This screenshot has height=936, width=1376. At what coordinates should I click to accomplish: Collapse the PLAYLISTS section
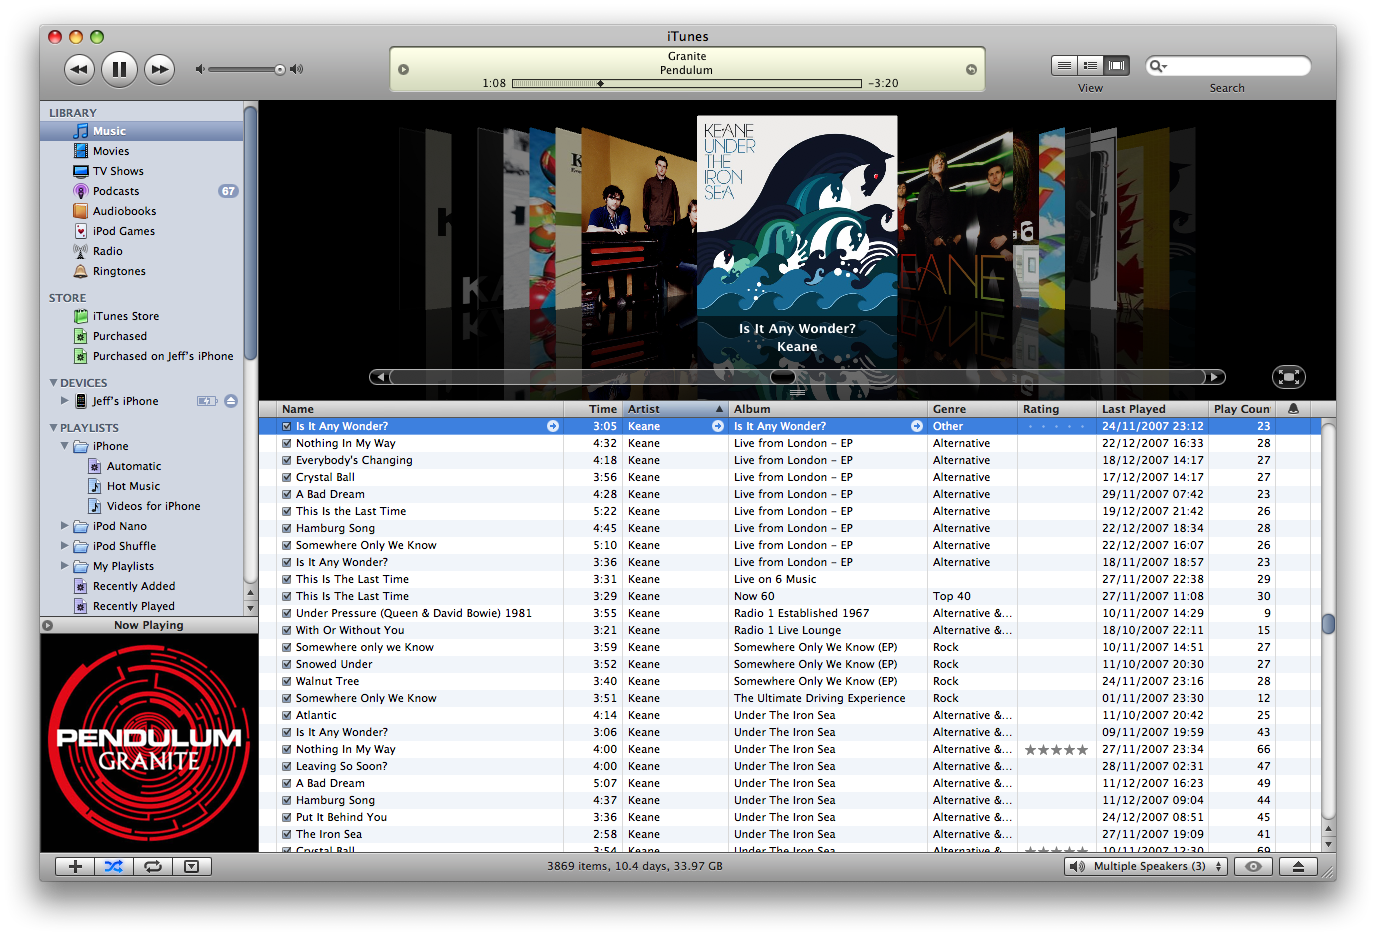pyautogui.click(x=53, y=428)
